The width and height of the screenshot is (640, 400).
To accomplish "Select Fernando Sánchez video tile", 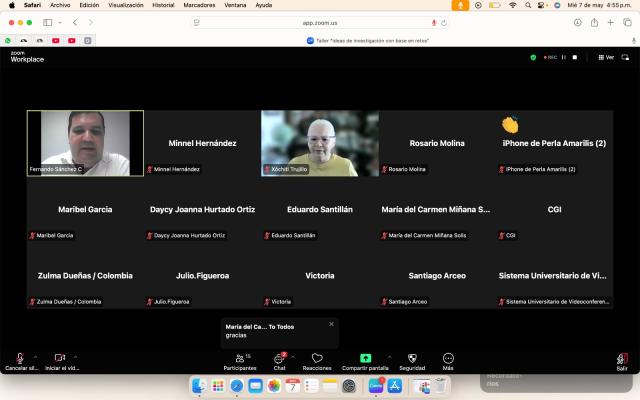I will click(85, 142).
